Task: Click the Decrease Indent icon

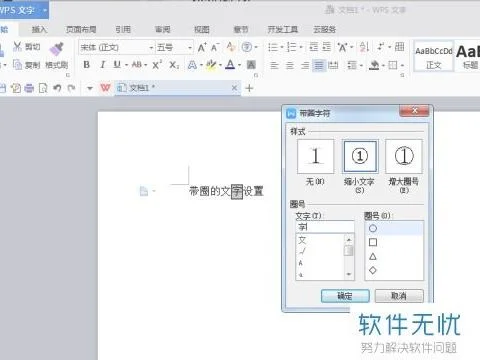Action: click(x=314, y=47)
